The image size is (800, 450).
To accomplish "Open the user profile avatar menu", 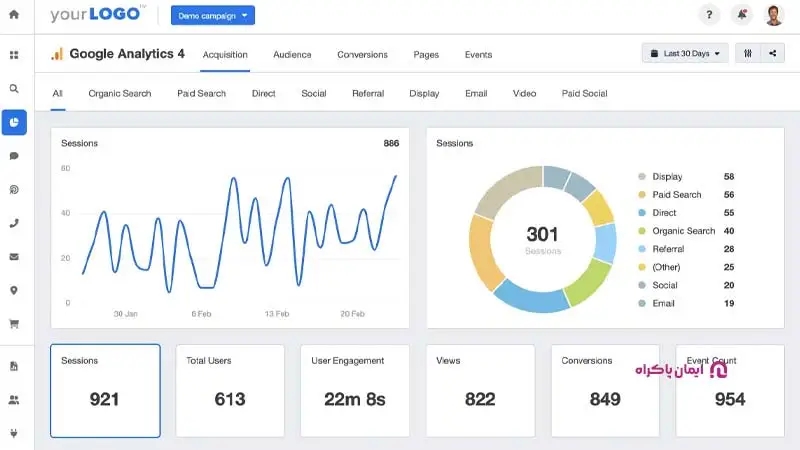I will [774, 15].
